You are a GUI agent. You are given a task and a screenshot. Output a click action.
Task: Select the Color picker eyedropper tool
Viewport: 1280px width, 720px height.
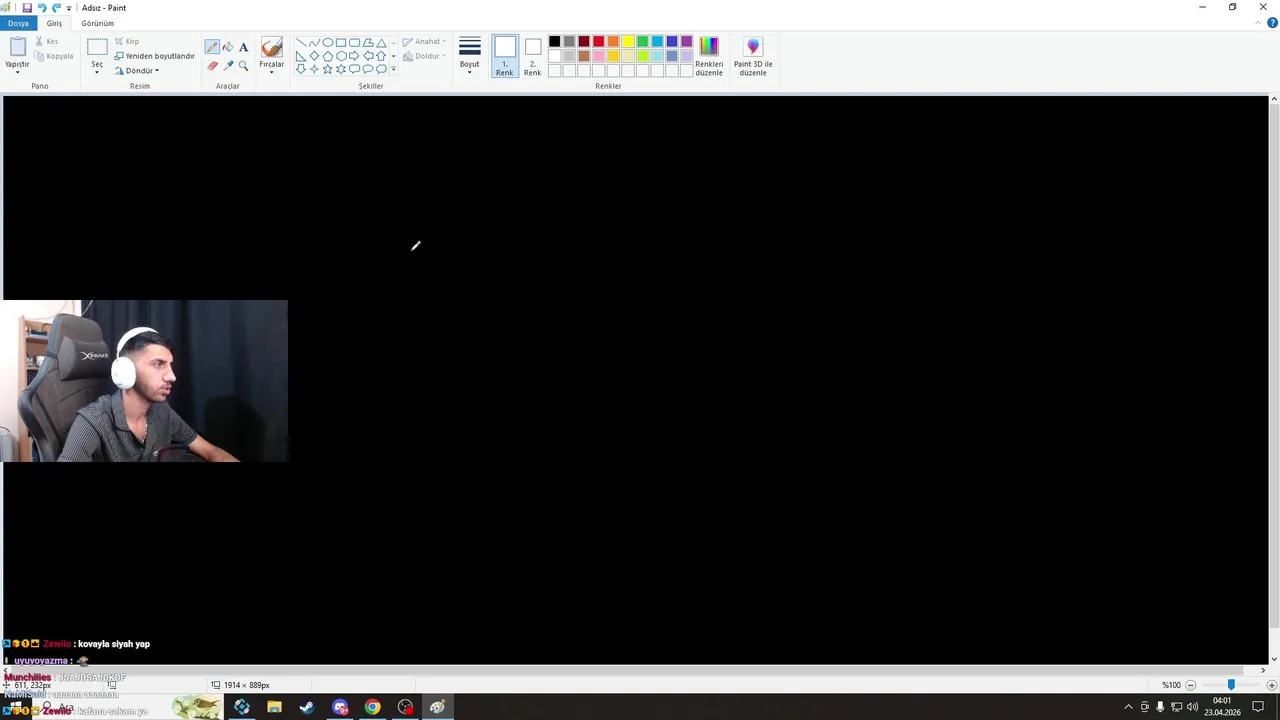[228, 65]
